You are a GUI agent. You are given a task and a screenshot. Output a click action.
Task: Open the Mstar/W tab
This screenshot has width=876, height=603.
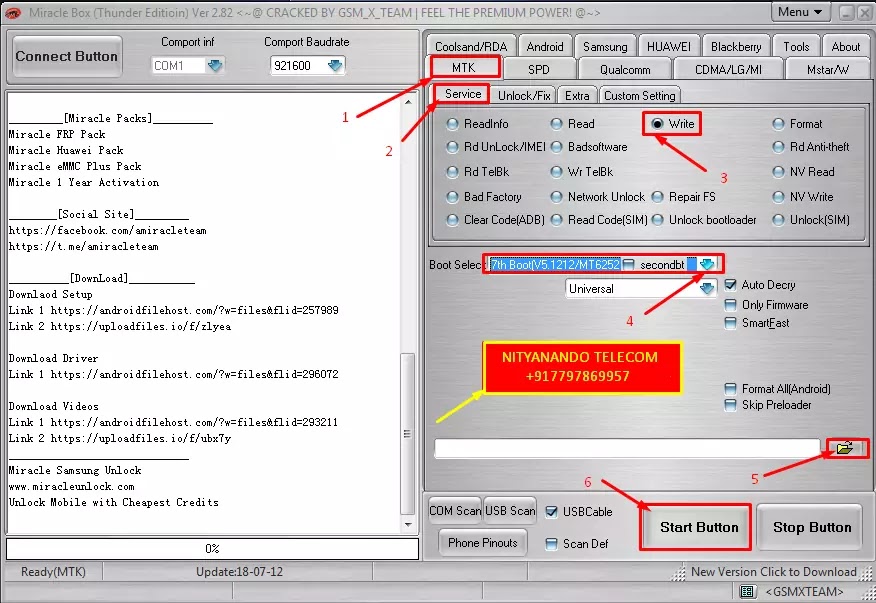(828, 69)
